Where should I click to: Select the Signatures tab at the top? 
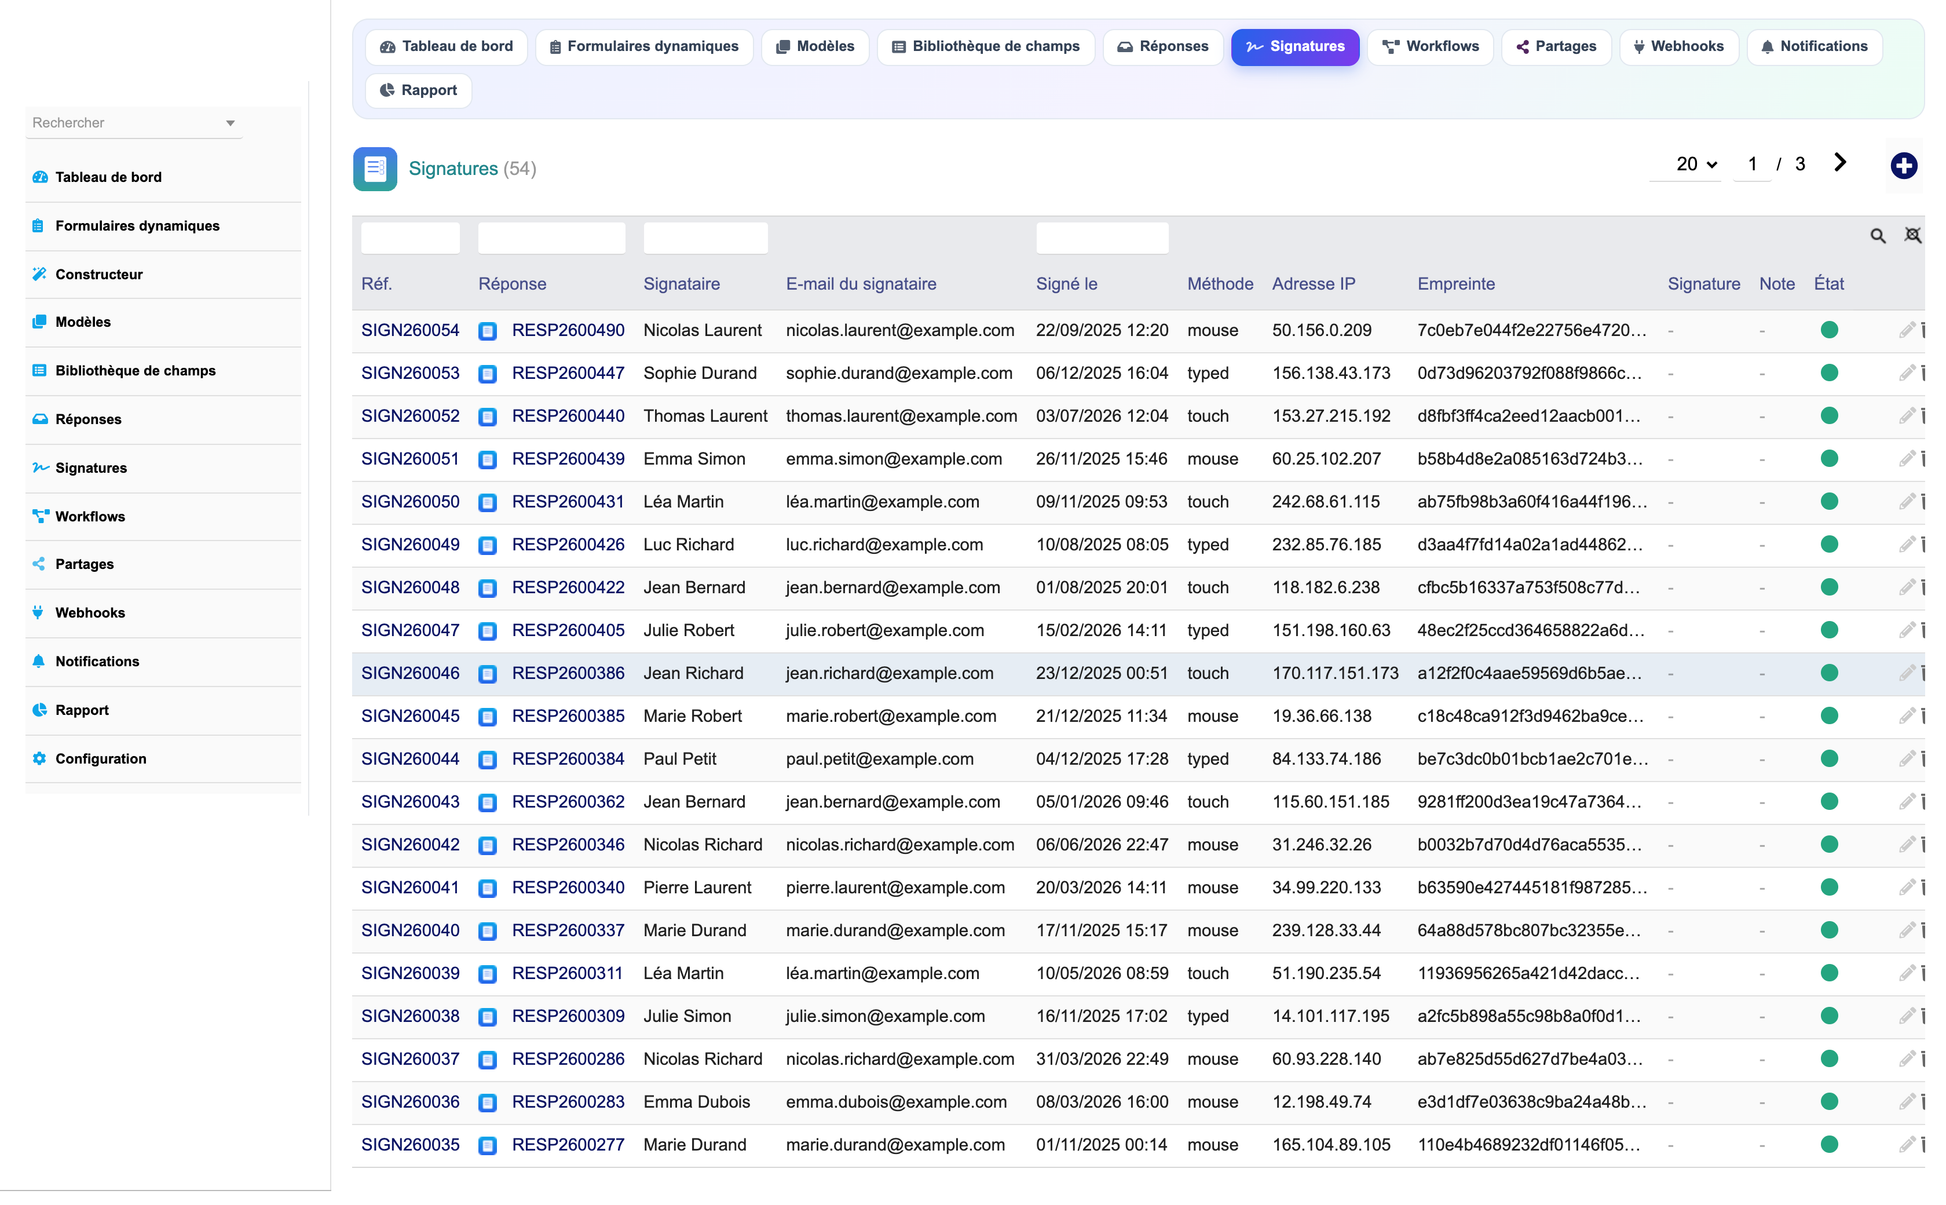coord(1295,47)
